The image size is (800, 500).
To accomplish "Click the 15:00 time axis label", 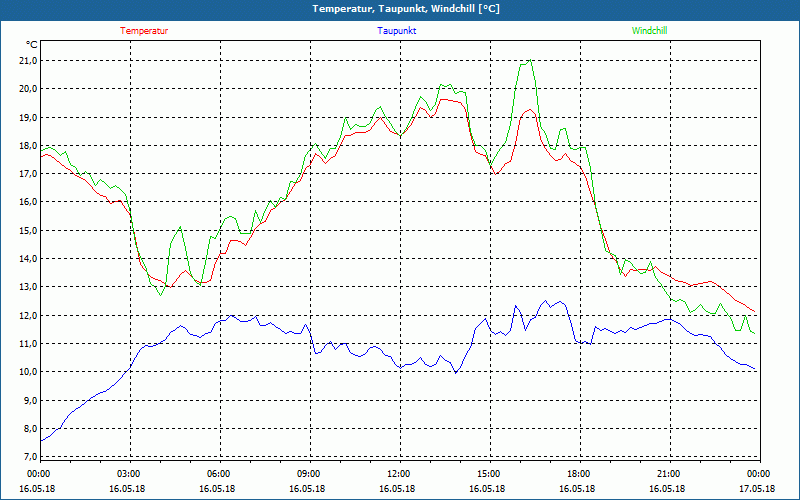I will [489, 474].
